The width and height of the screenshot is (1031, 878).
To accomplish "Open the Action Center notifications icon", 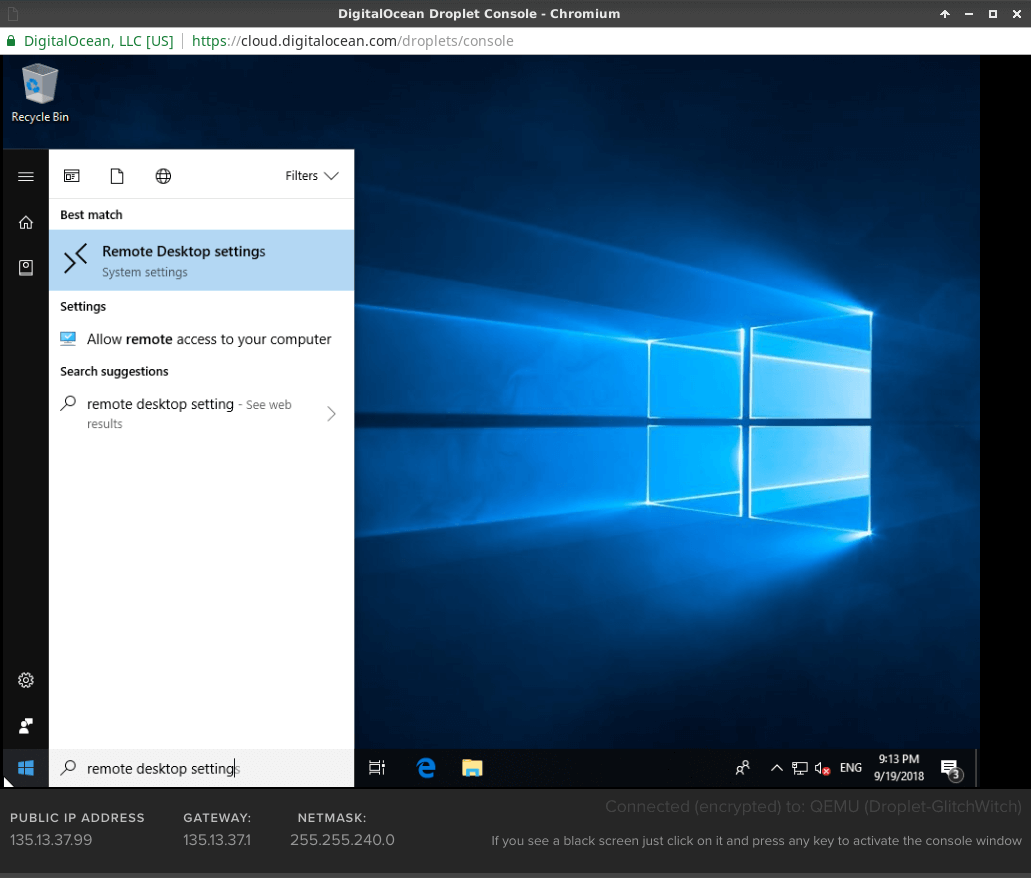I will pyautogui.click(x=950, y=768).
